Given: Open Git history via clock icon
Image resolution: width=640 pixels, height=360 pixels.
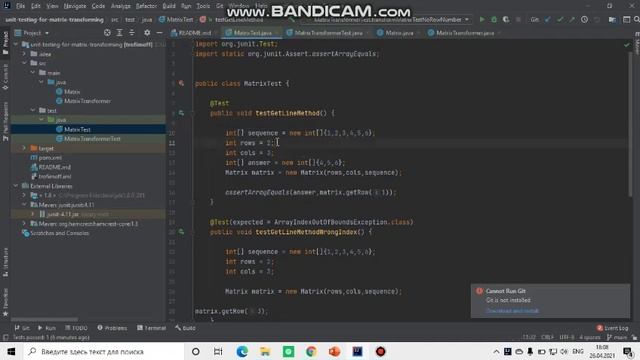Looking at the screenshot, I should tap(584, 20).
